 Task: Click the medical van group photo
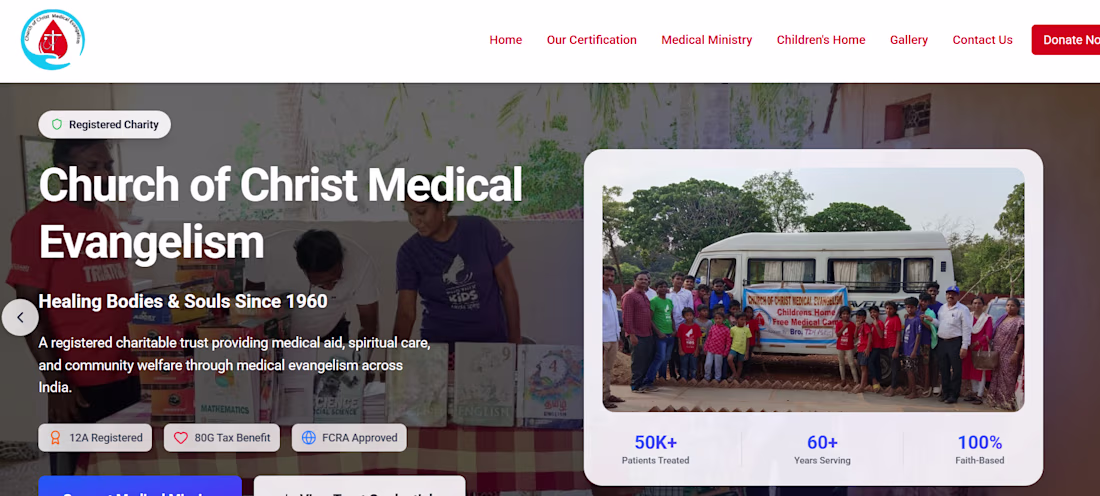click(813, 289)
